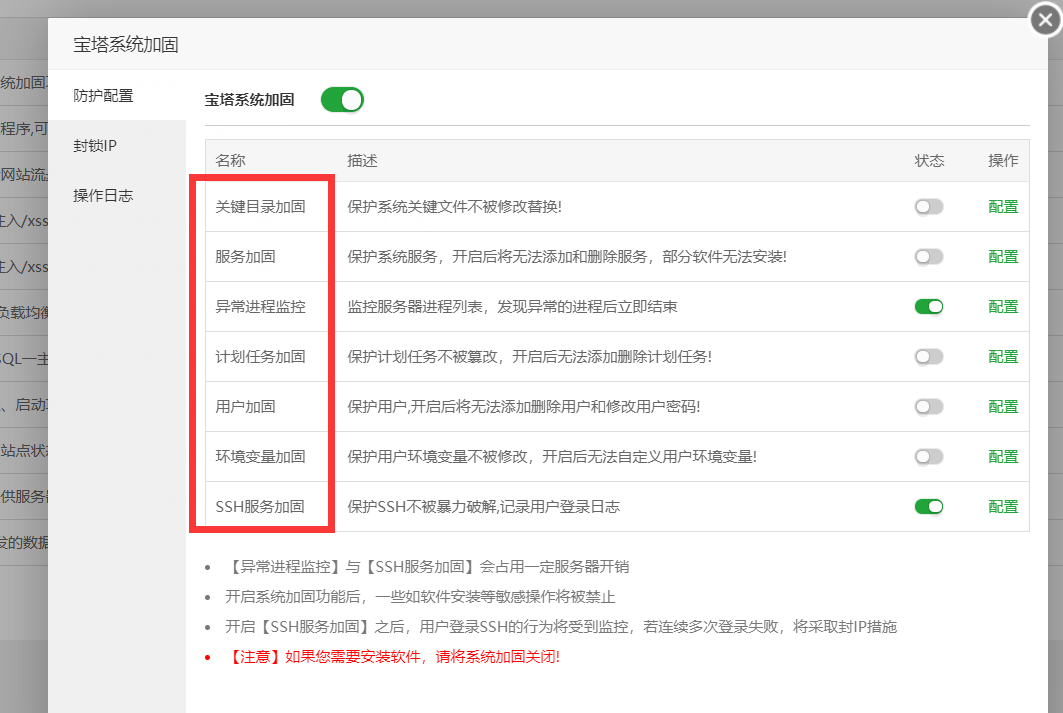The height and width of the screenshot is (713, 1063).
Task: Open 配置 for 计划任务加固
Action: 1003,356
